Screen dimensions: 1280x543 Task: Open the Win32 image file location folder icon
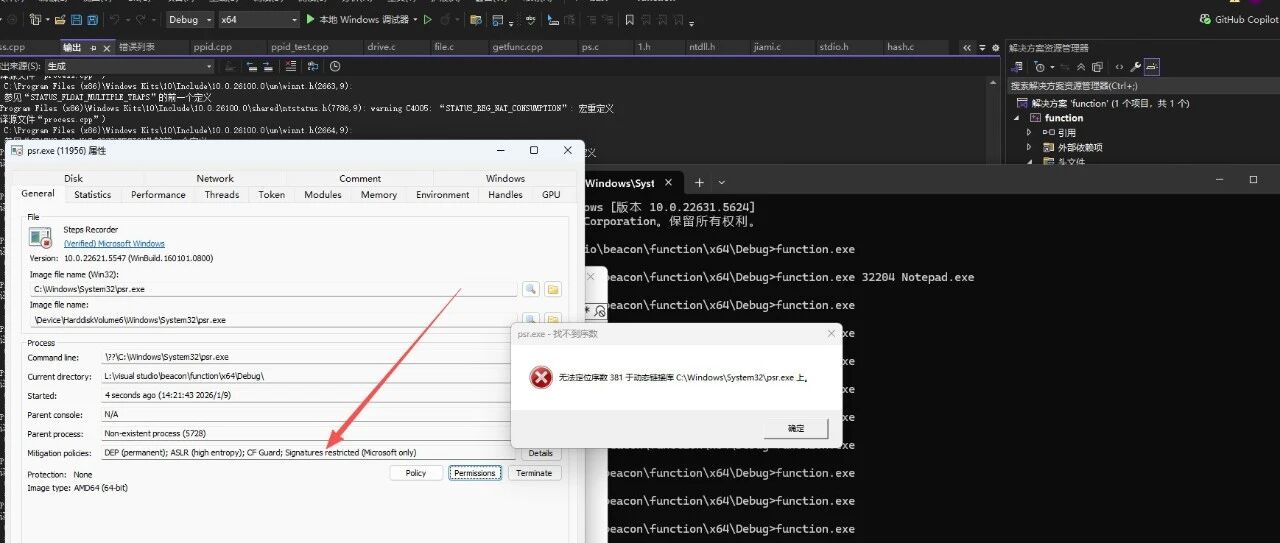[x=552, y=289]
